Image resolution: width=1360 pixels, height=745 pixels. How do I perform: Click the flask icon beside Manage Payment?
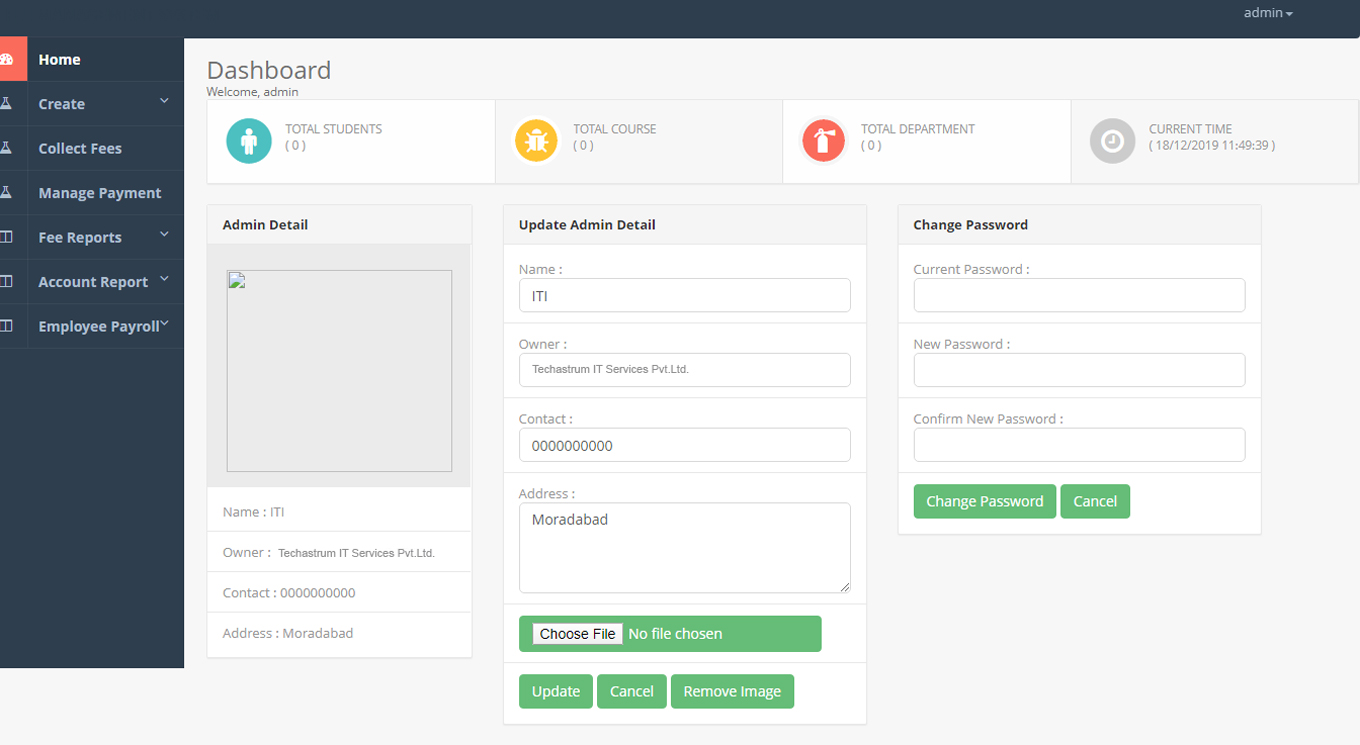coord(6,192)
